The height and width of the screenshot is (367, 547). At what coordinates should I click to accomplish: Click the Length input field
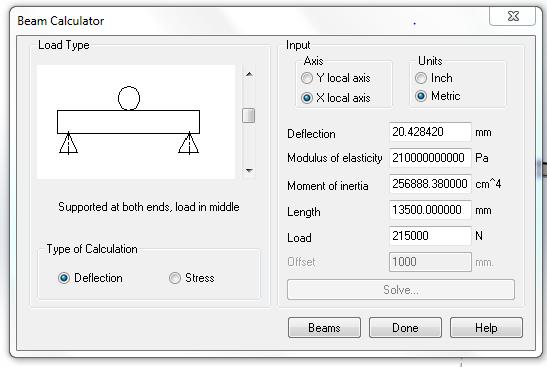430,210
